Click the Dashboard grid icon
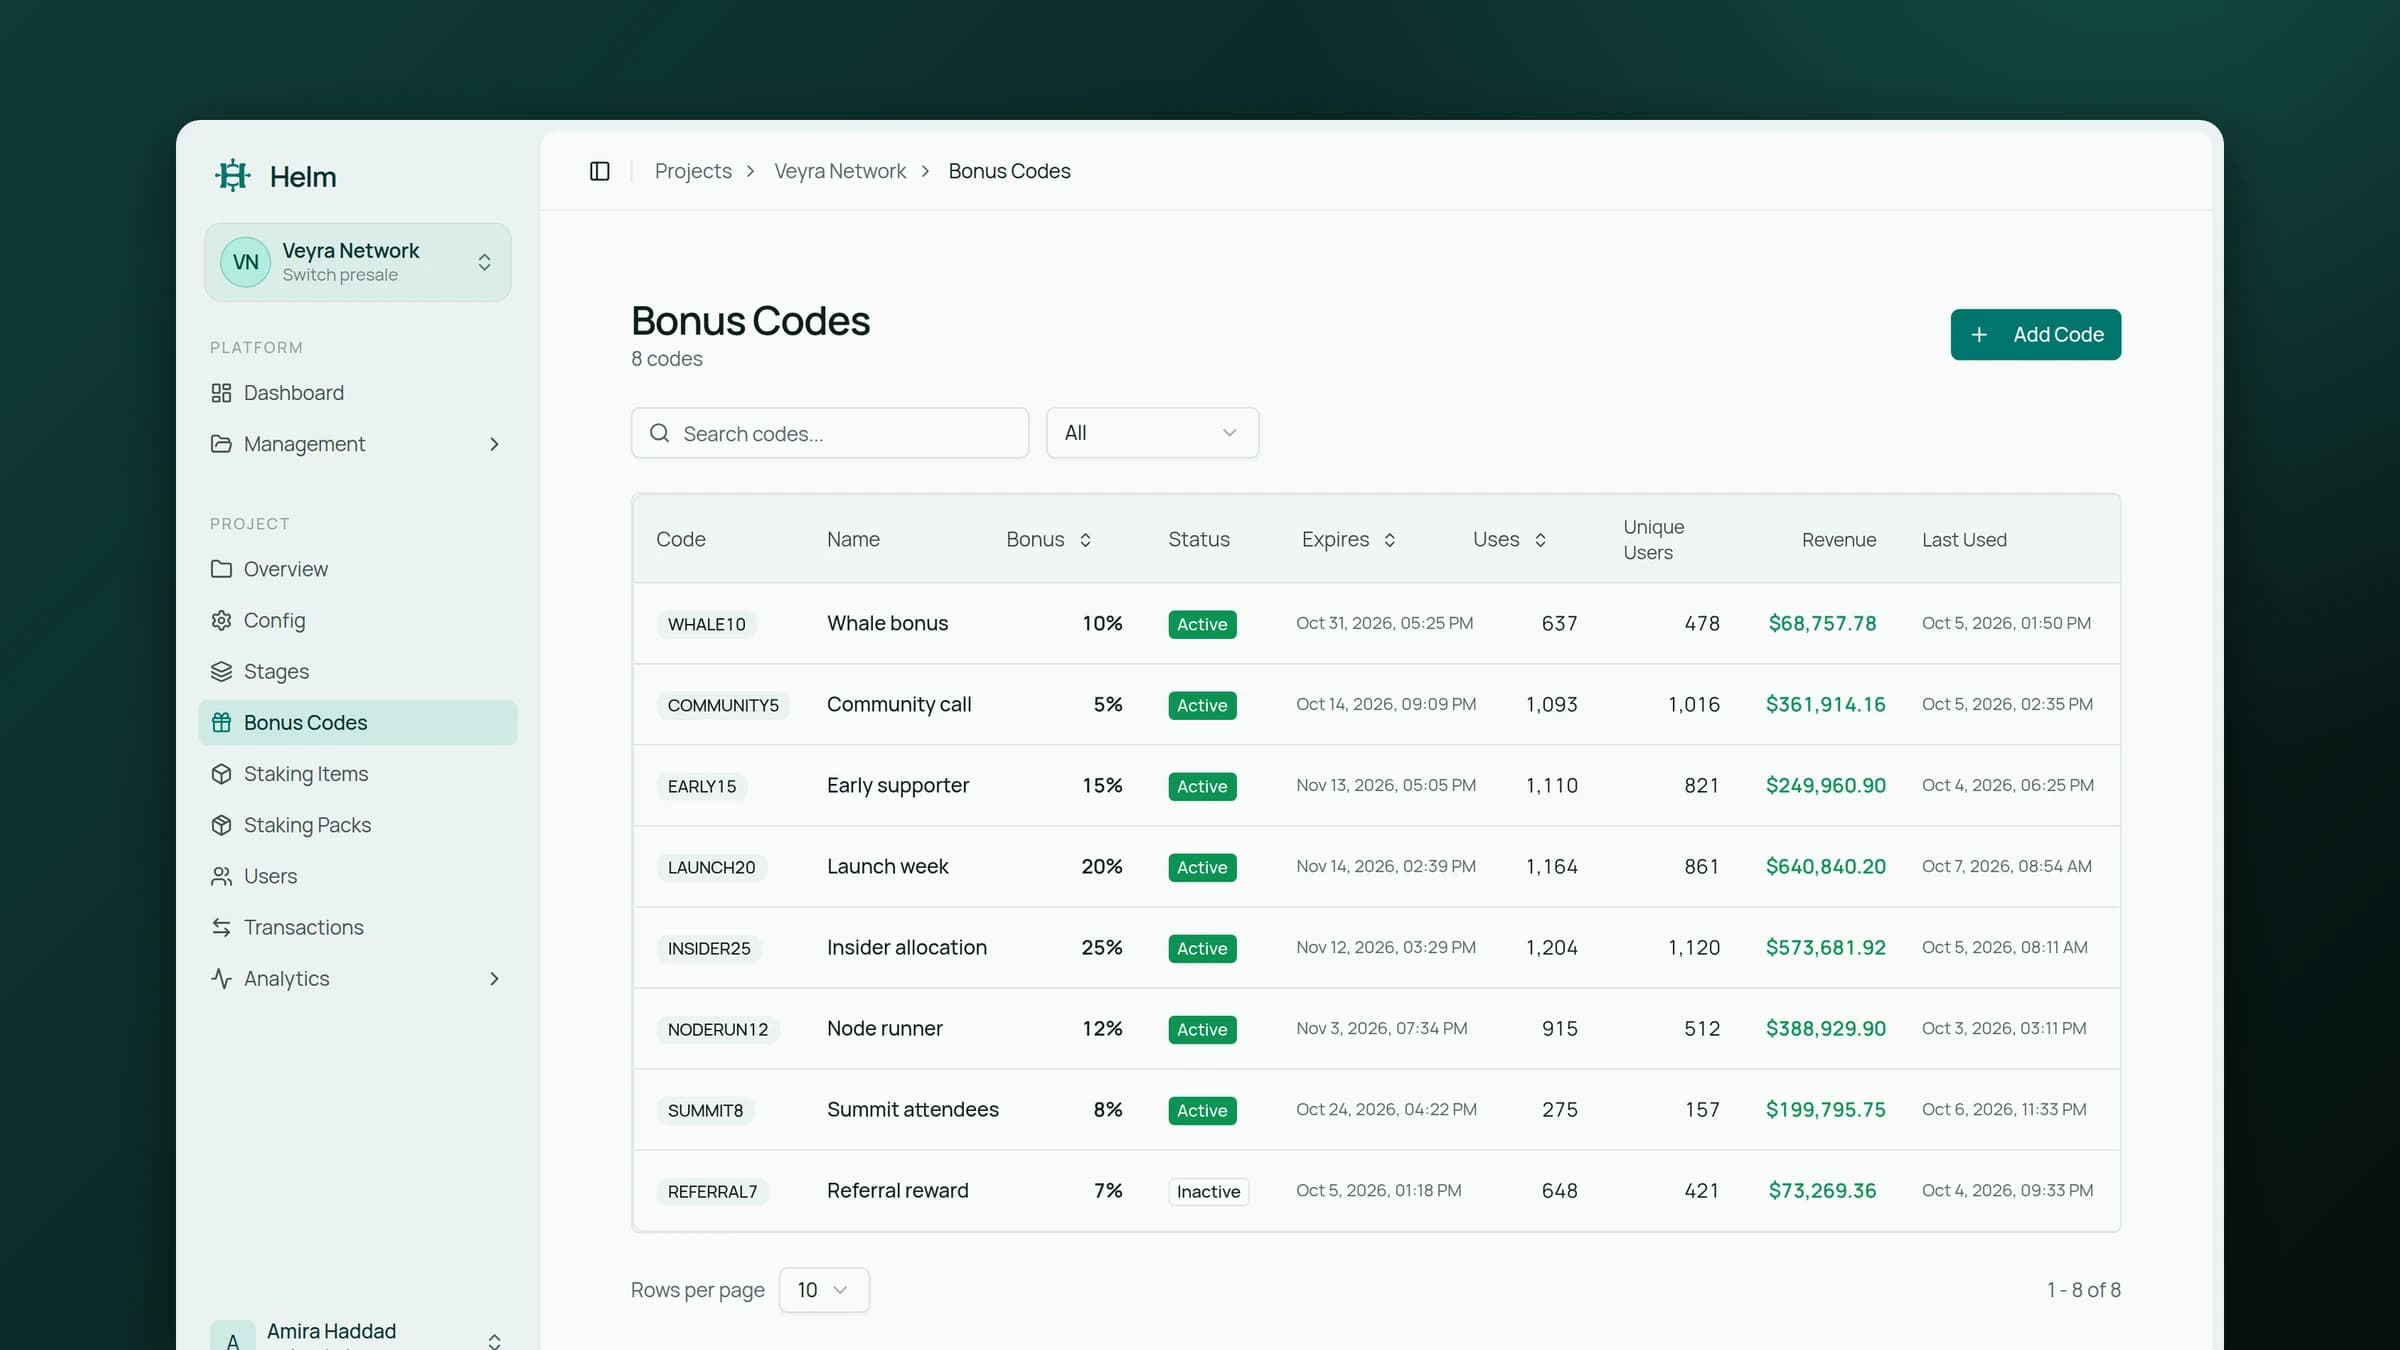 pyautogui.click(x=221, y=393)
